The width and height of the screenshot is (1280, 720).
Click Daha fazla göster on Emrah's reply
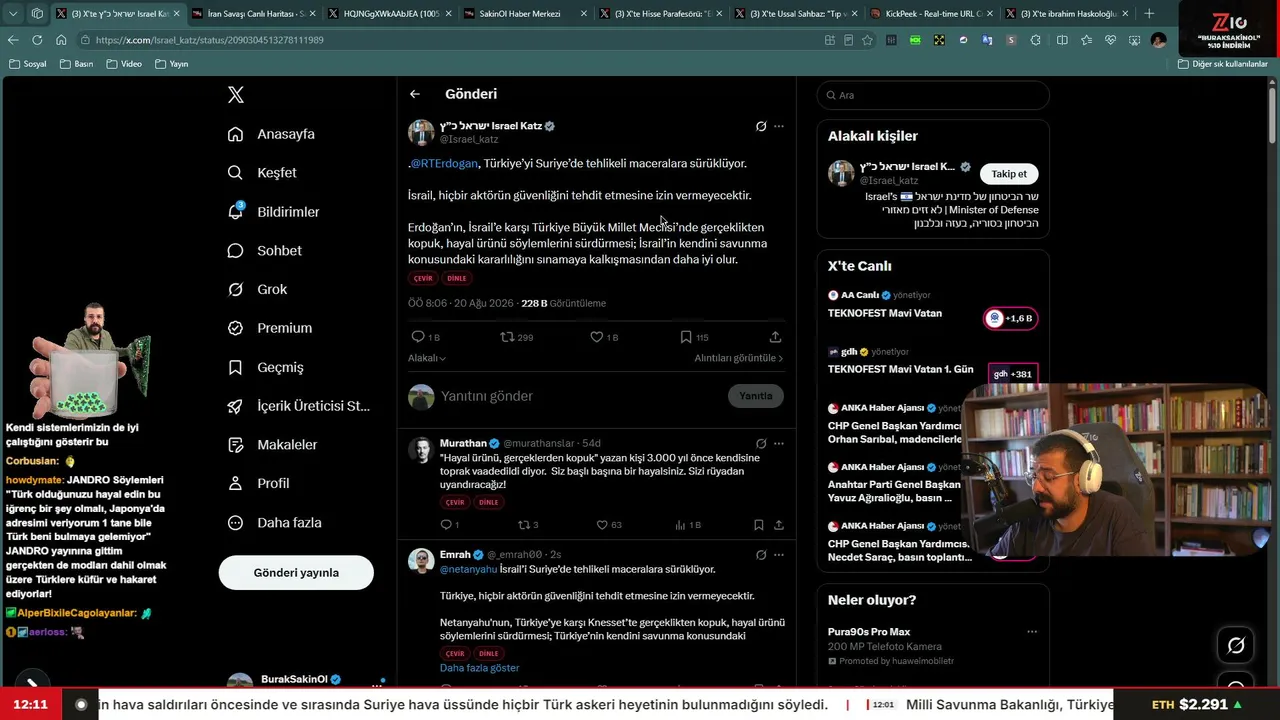pyautogui.click(x=480, y=668)
